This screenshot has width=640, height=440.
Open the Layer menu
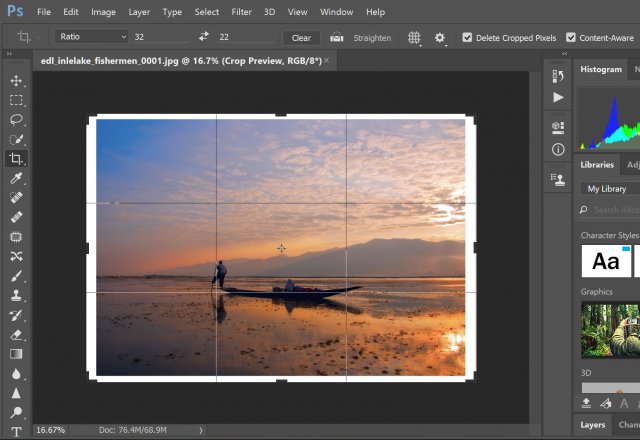(x=139, y=12)
